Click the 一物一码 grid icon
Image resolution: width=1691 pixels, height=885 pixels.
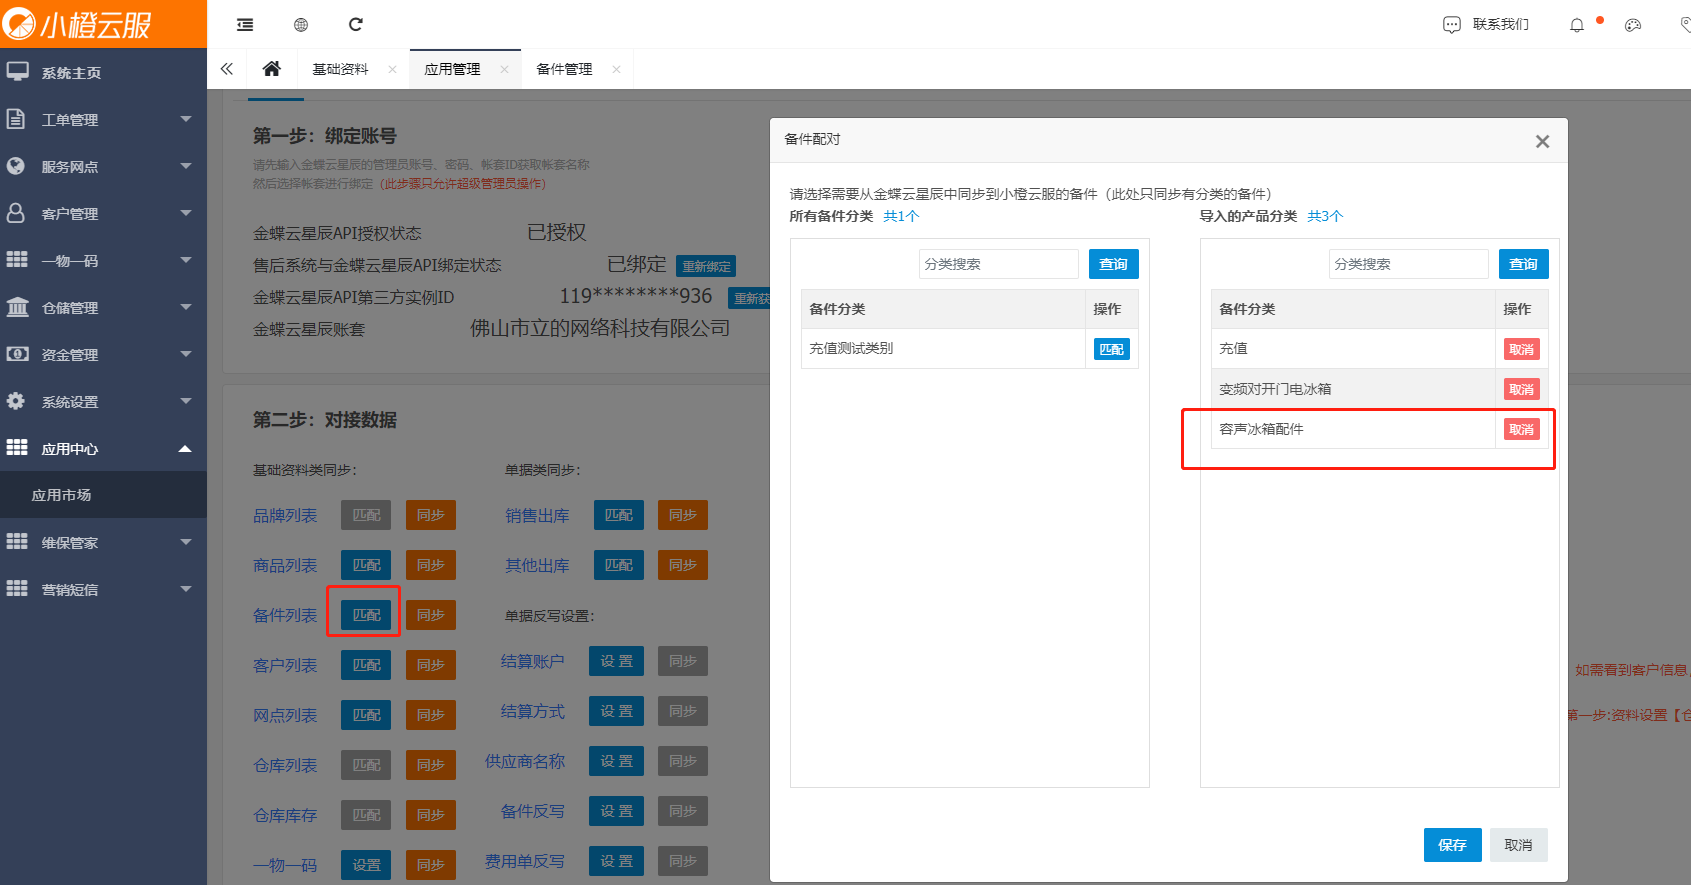(17, 260)
